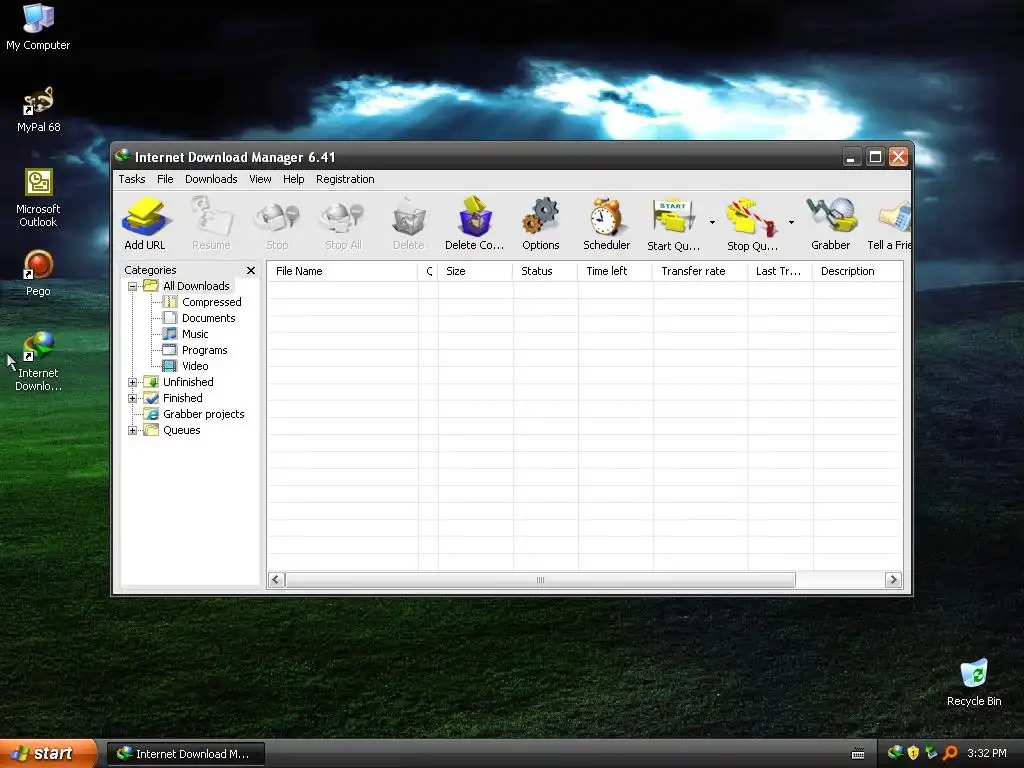
Task: Sort by the Description column header
Action: [x=857, y=271]
